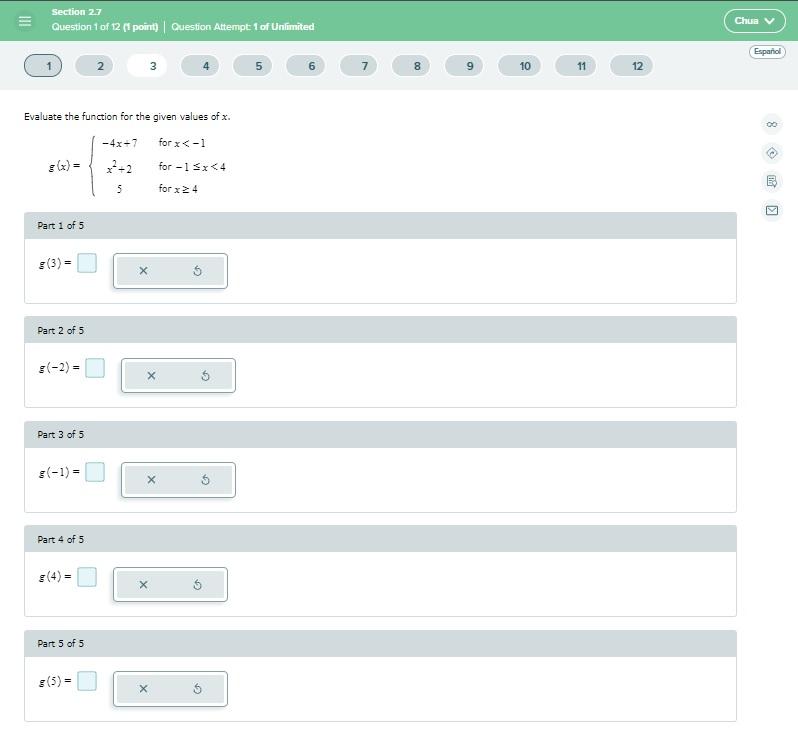Click the instruction 'Evaluate the function' text

click(x=127, y=117)
